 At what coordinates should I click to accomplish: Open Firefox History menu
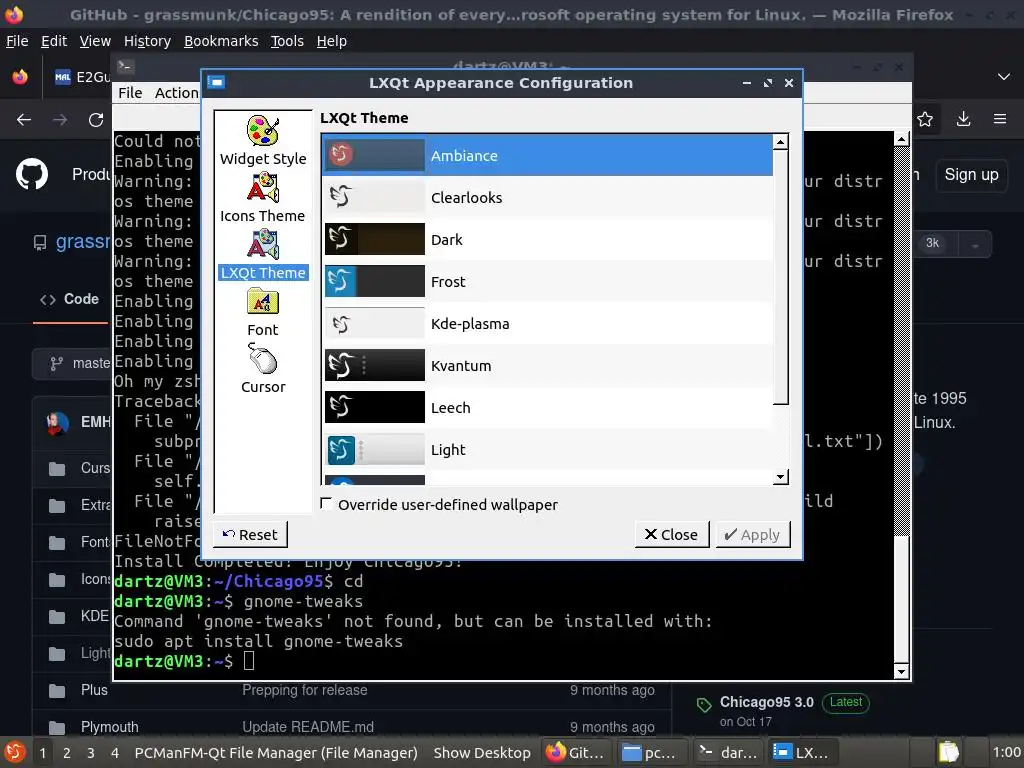pyautogui.click(x=147, y=41)
